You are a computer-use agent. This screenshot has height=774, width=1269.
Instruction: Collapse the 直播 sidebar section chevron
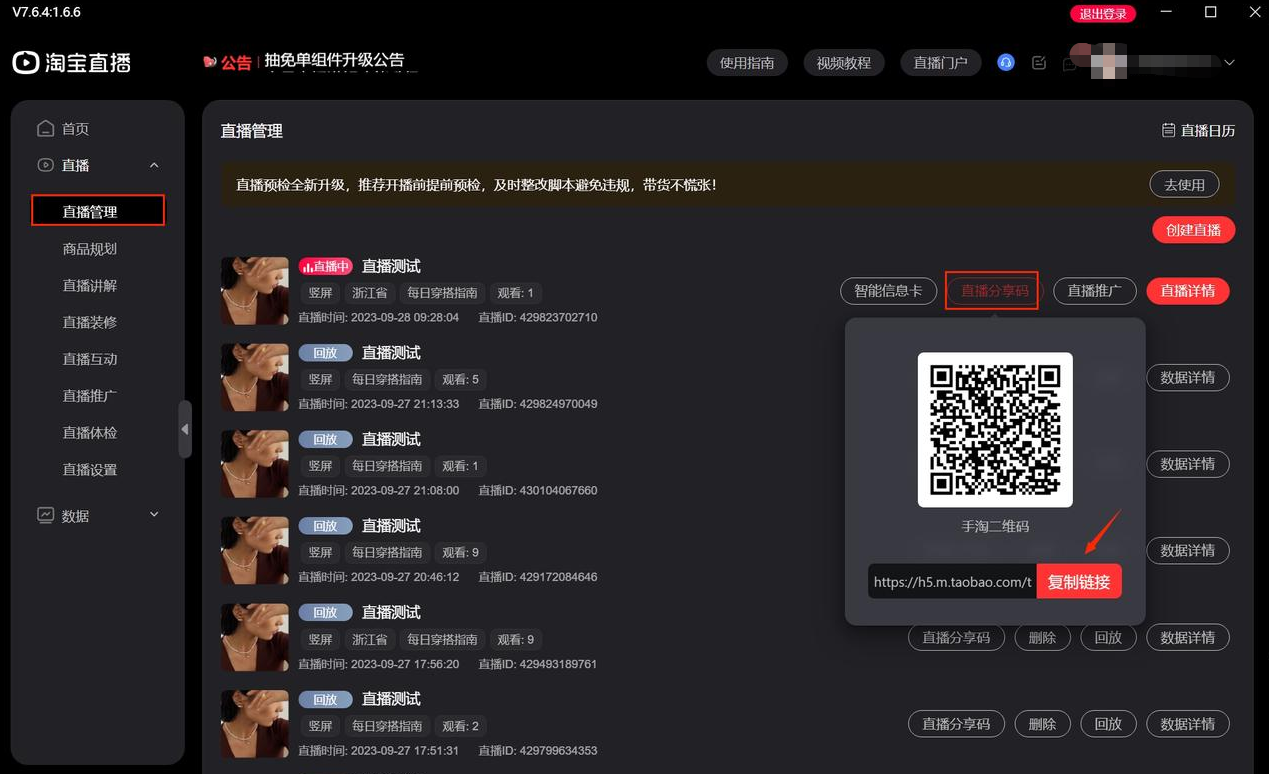pyautogui.click(x=154, y=165)
